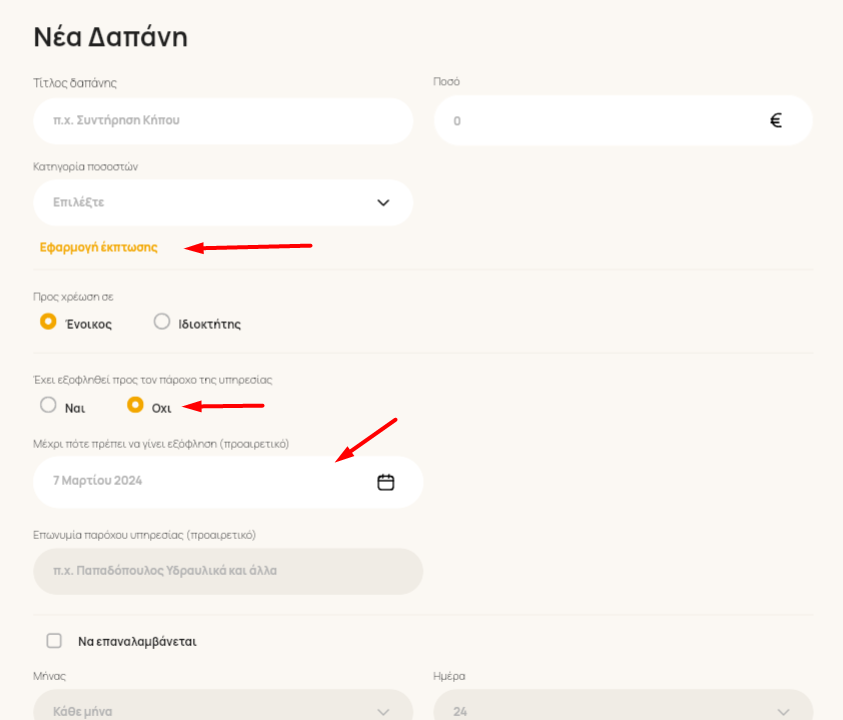Choose Ναι for payment to provider
Screen dimensions: 843x720
(48, 405)
